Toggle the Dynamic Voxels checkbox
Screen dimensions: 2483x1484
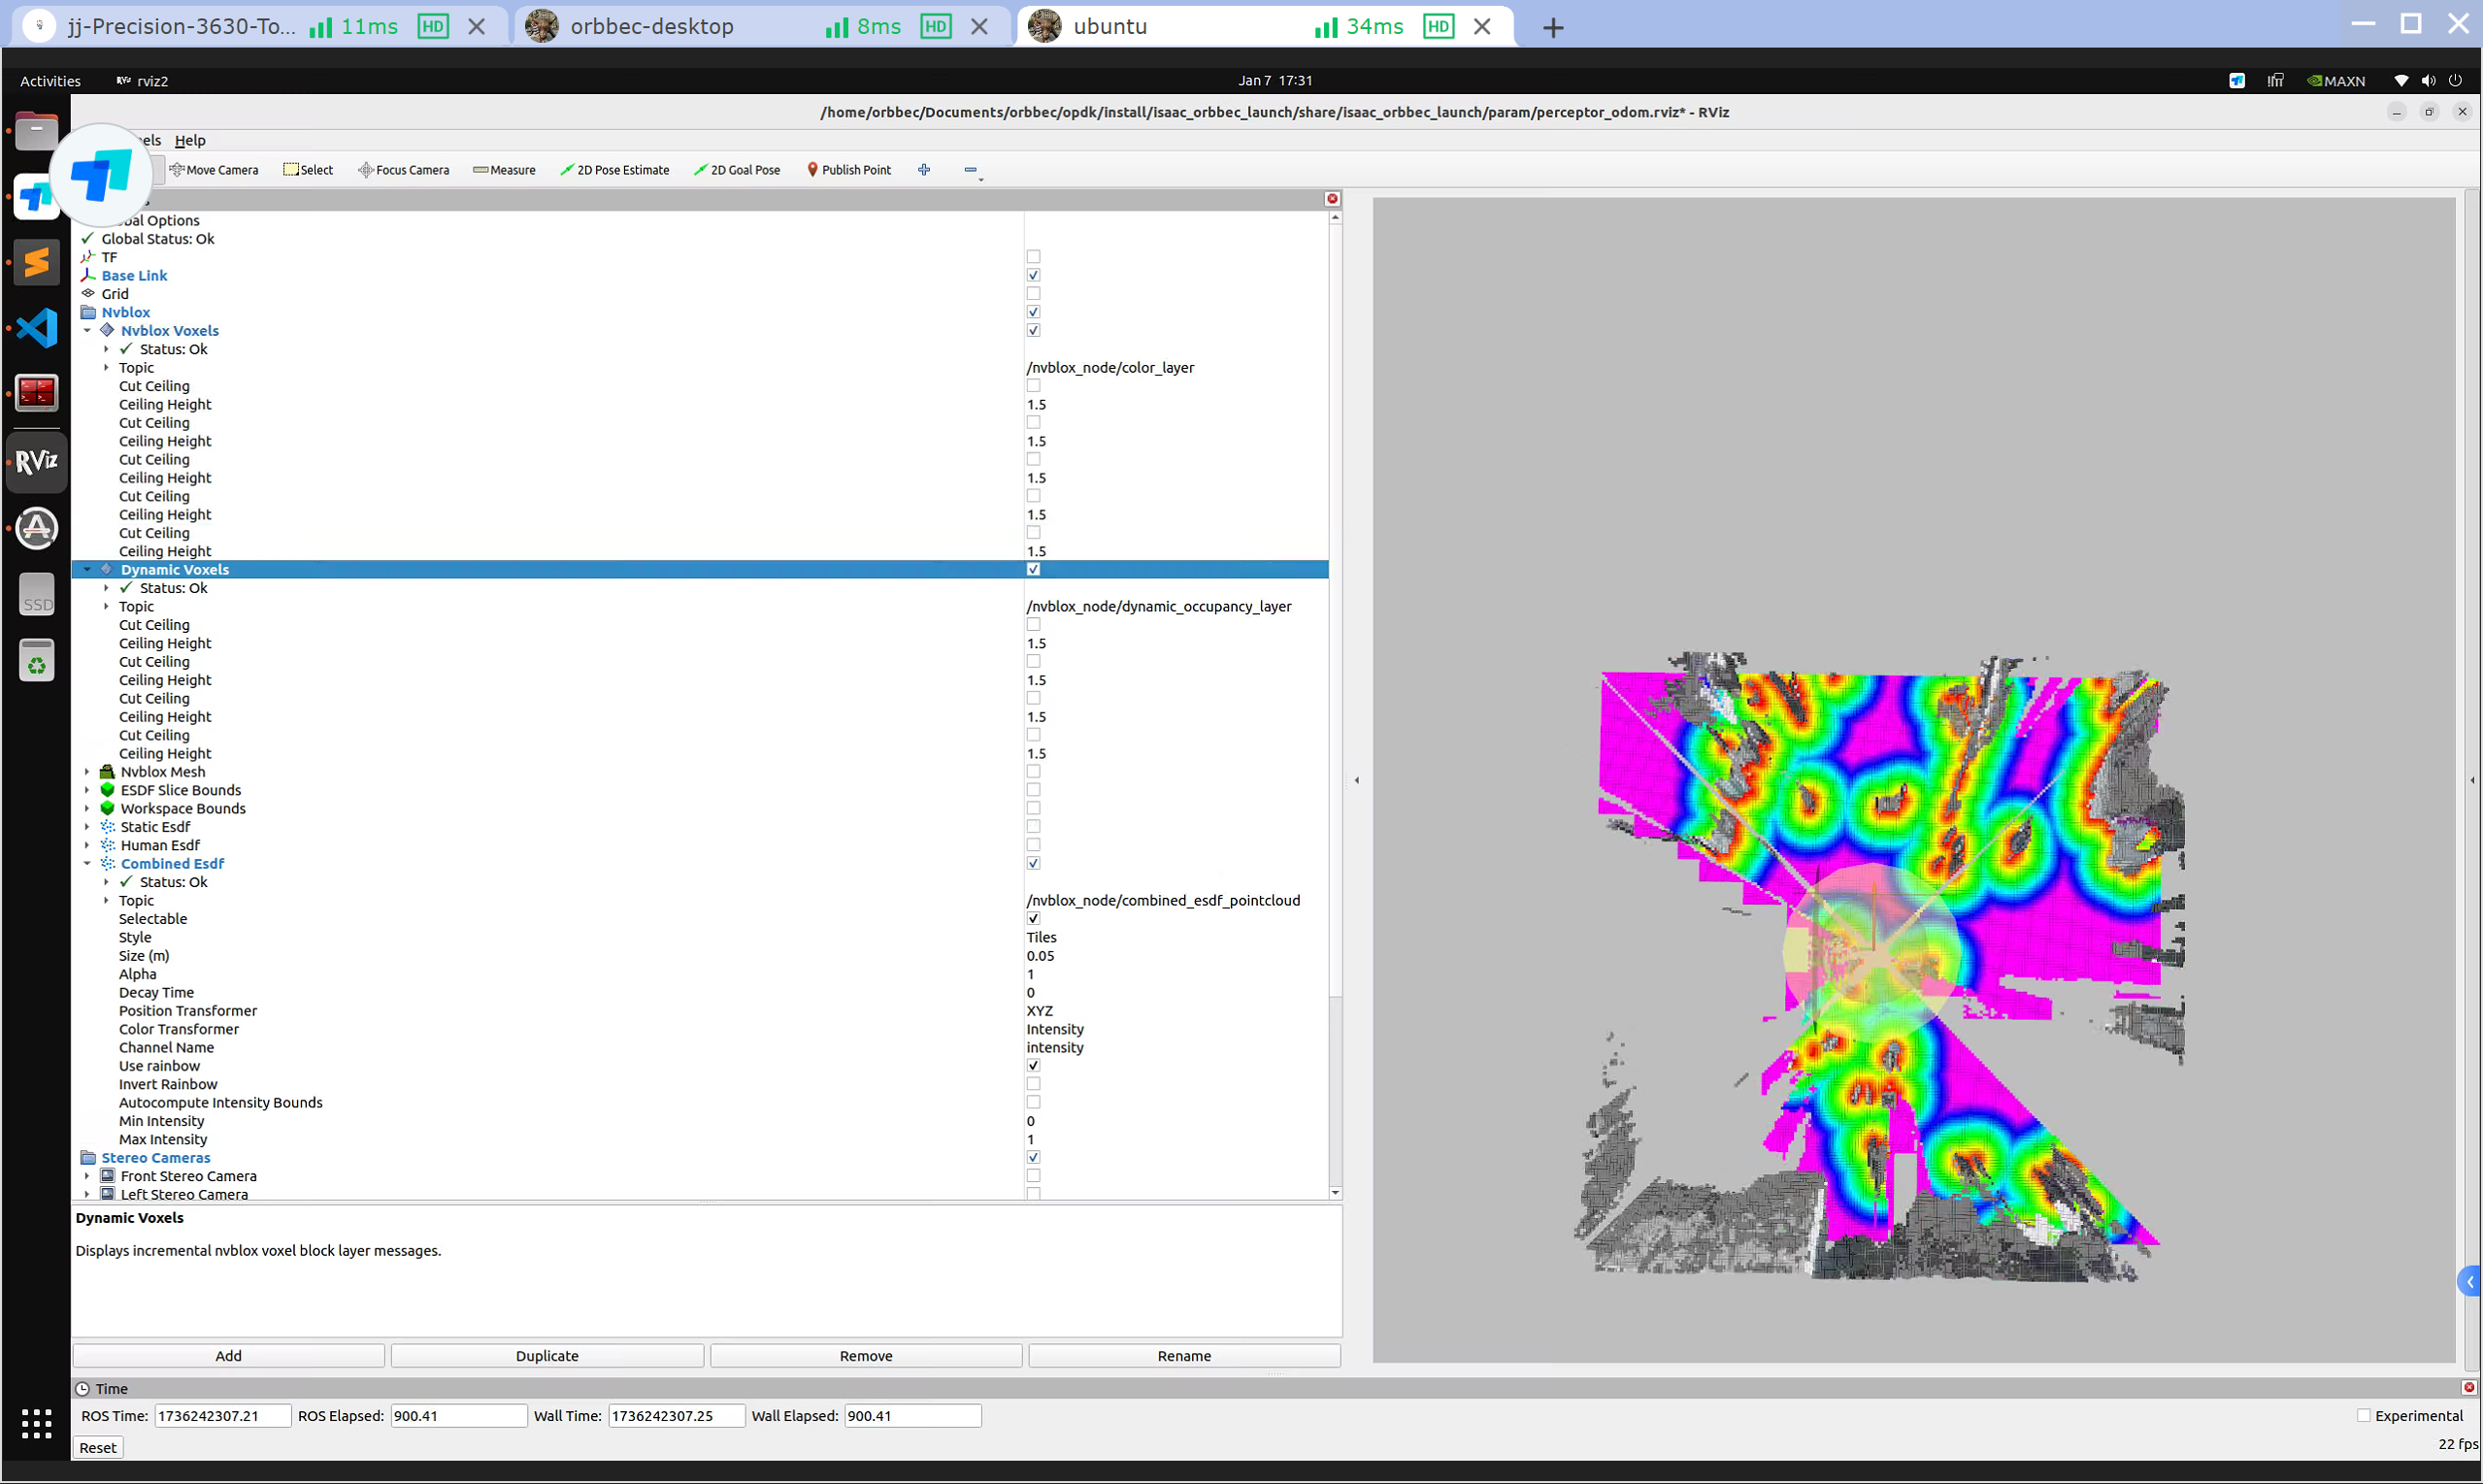tap(1034, 569)
